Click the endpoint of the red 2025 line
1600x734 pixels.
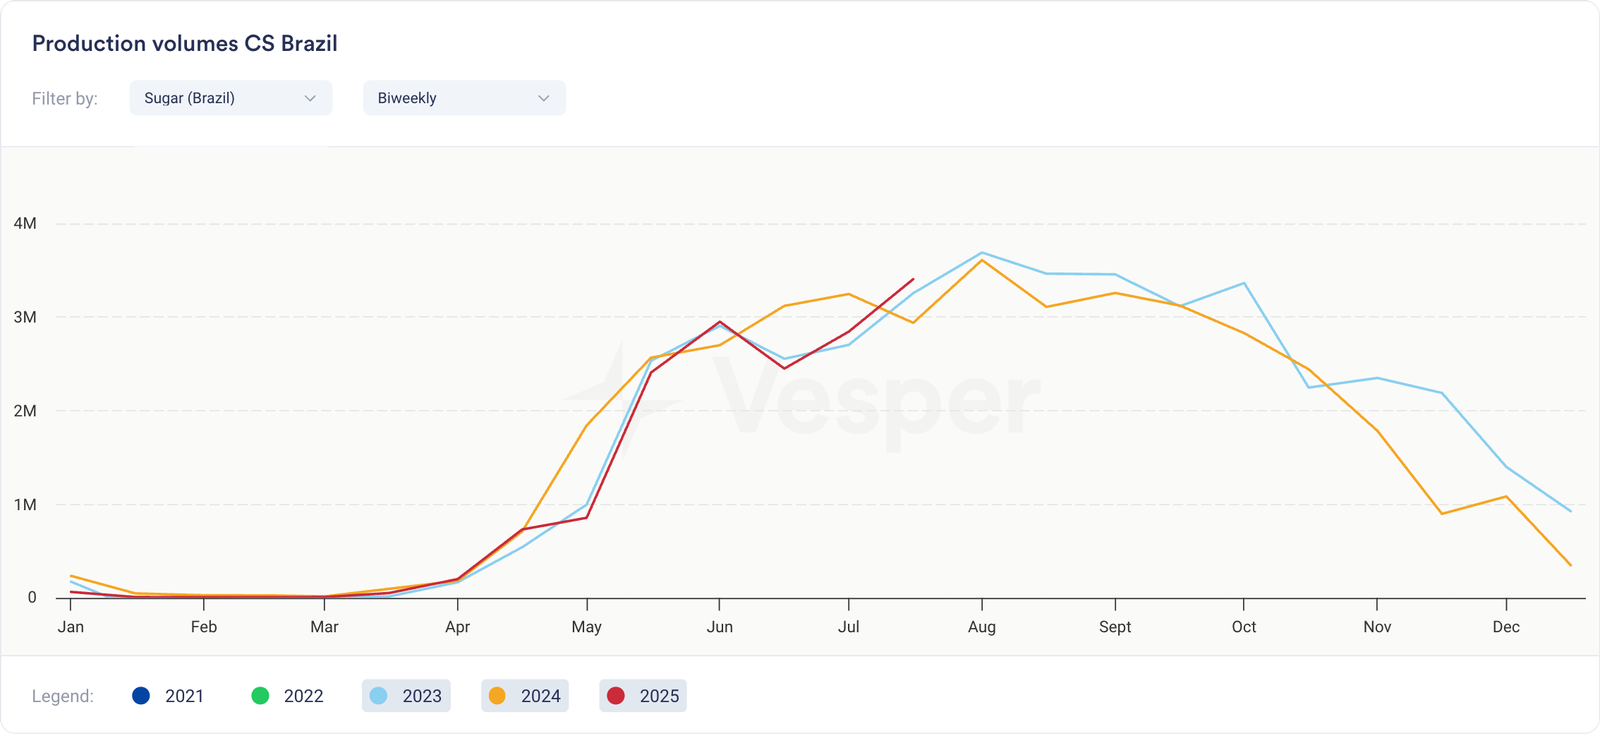(913, 280)
